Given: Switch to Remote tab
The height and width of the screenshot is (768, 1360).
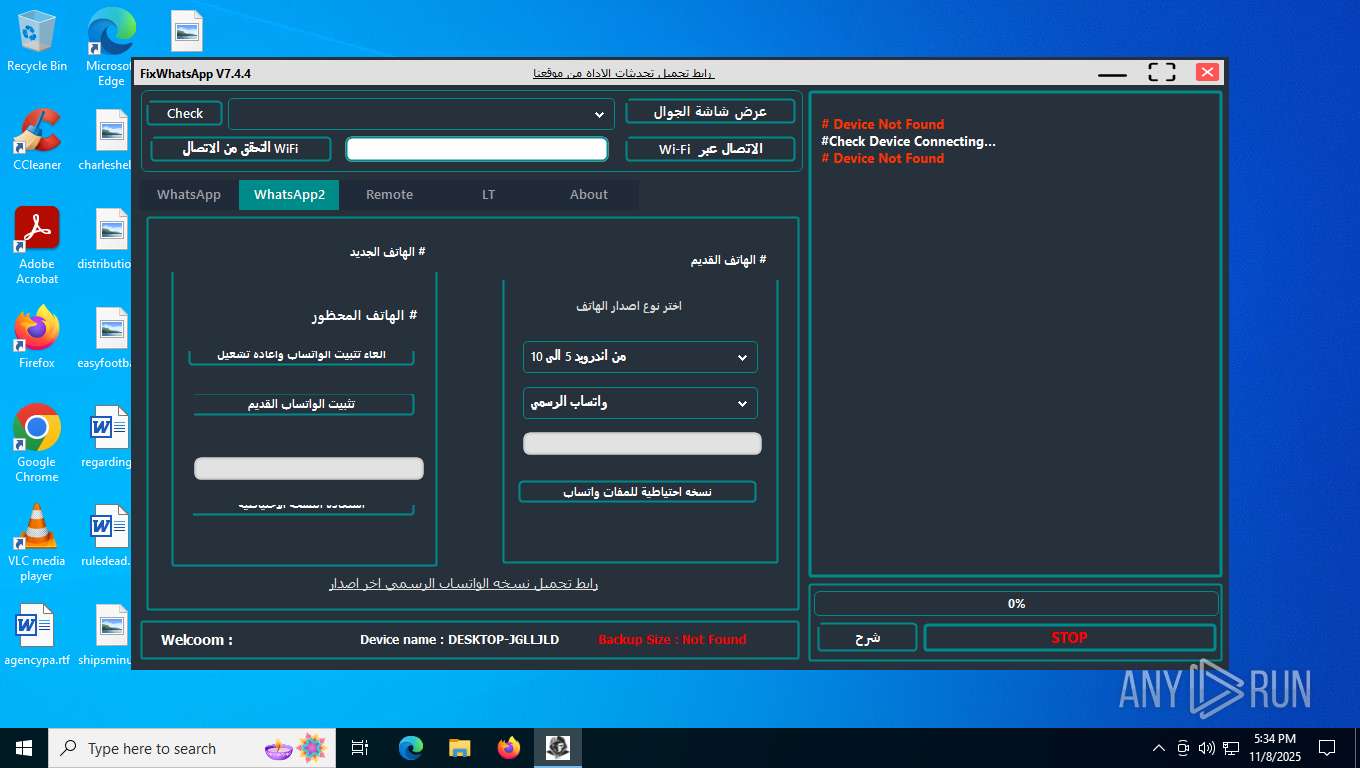Looking at the screenshot, I should 389,195.
